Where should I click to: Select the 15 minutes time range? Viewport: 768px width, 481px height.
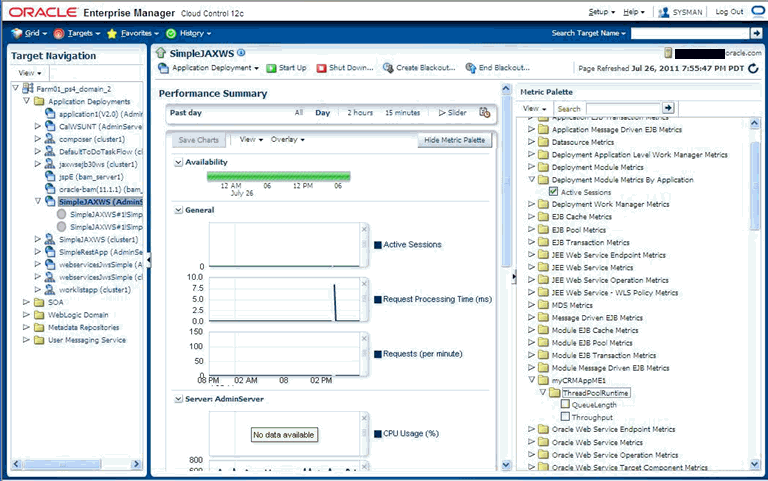[402, 113]
